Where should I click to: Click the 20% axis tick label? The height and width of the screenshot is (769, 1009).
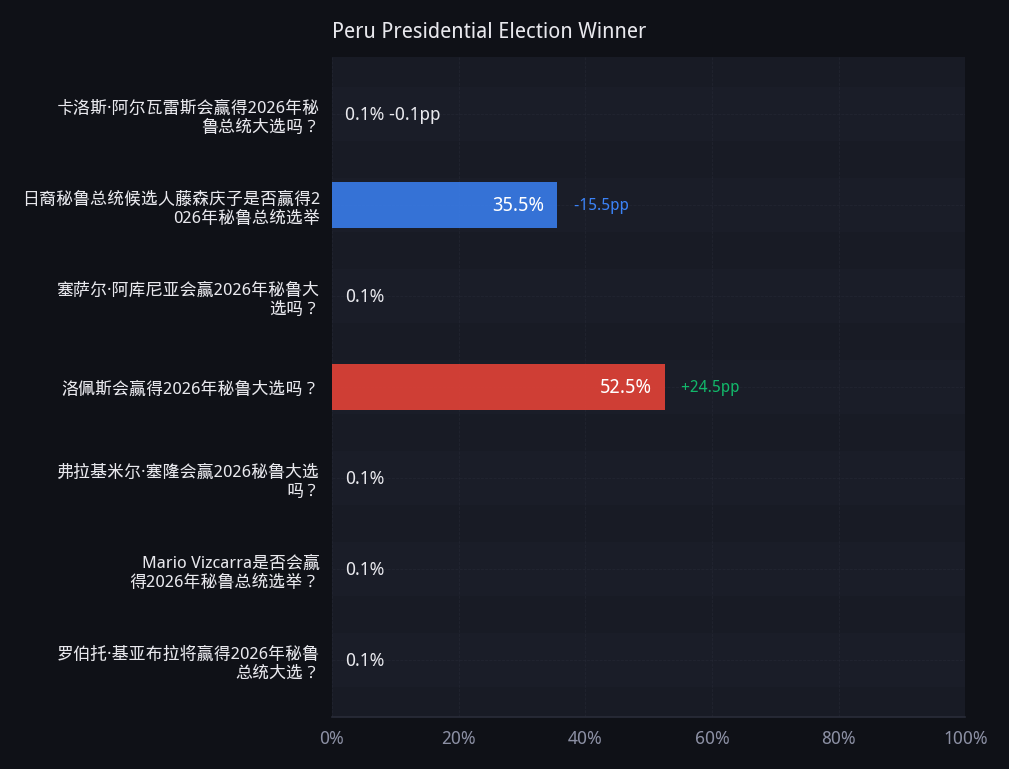click(459, 737)
